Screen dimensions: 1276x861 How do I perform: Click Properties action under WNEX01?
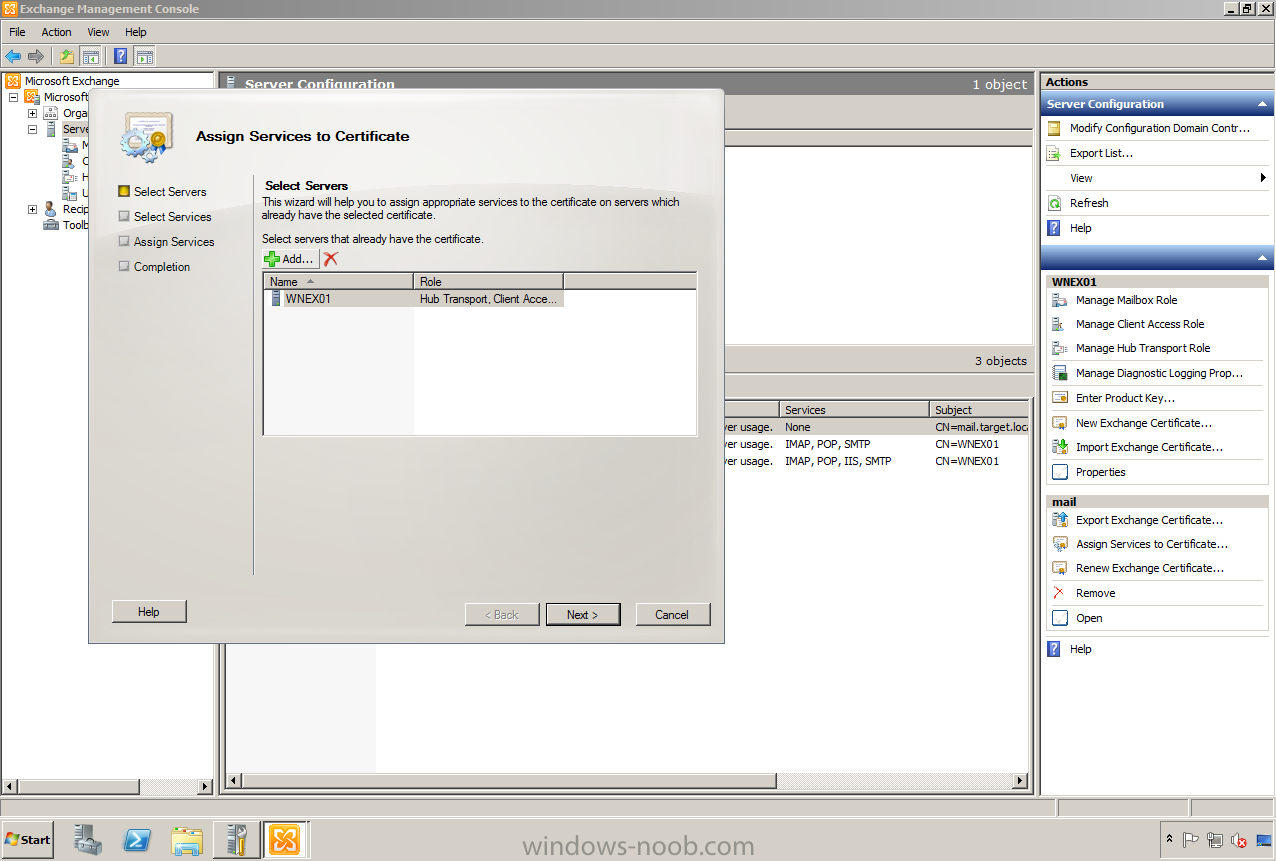click(1100, 472)
